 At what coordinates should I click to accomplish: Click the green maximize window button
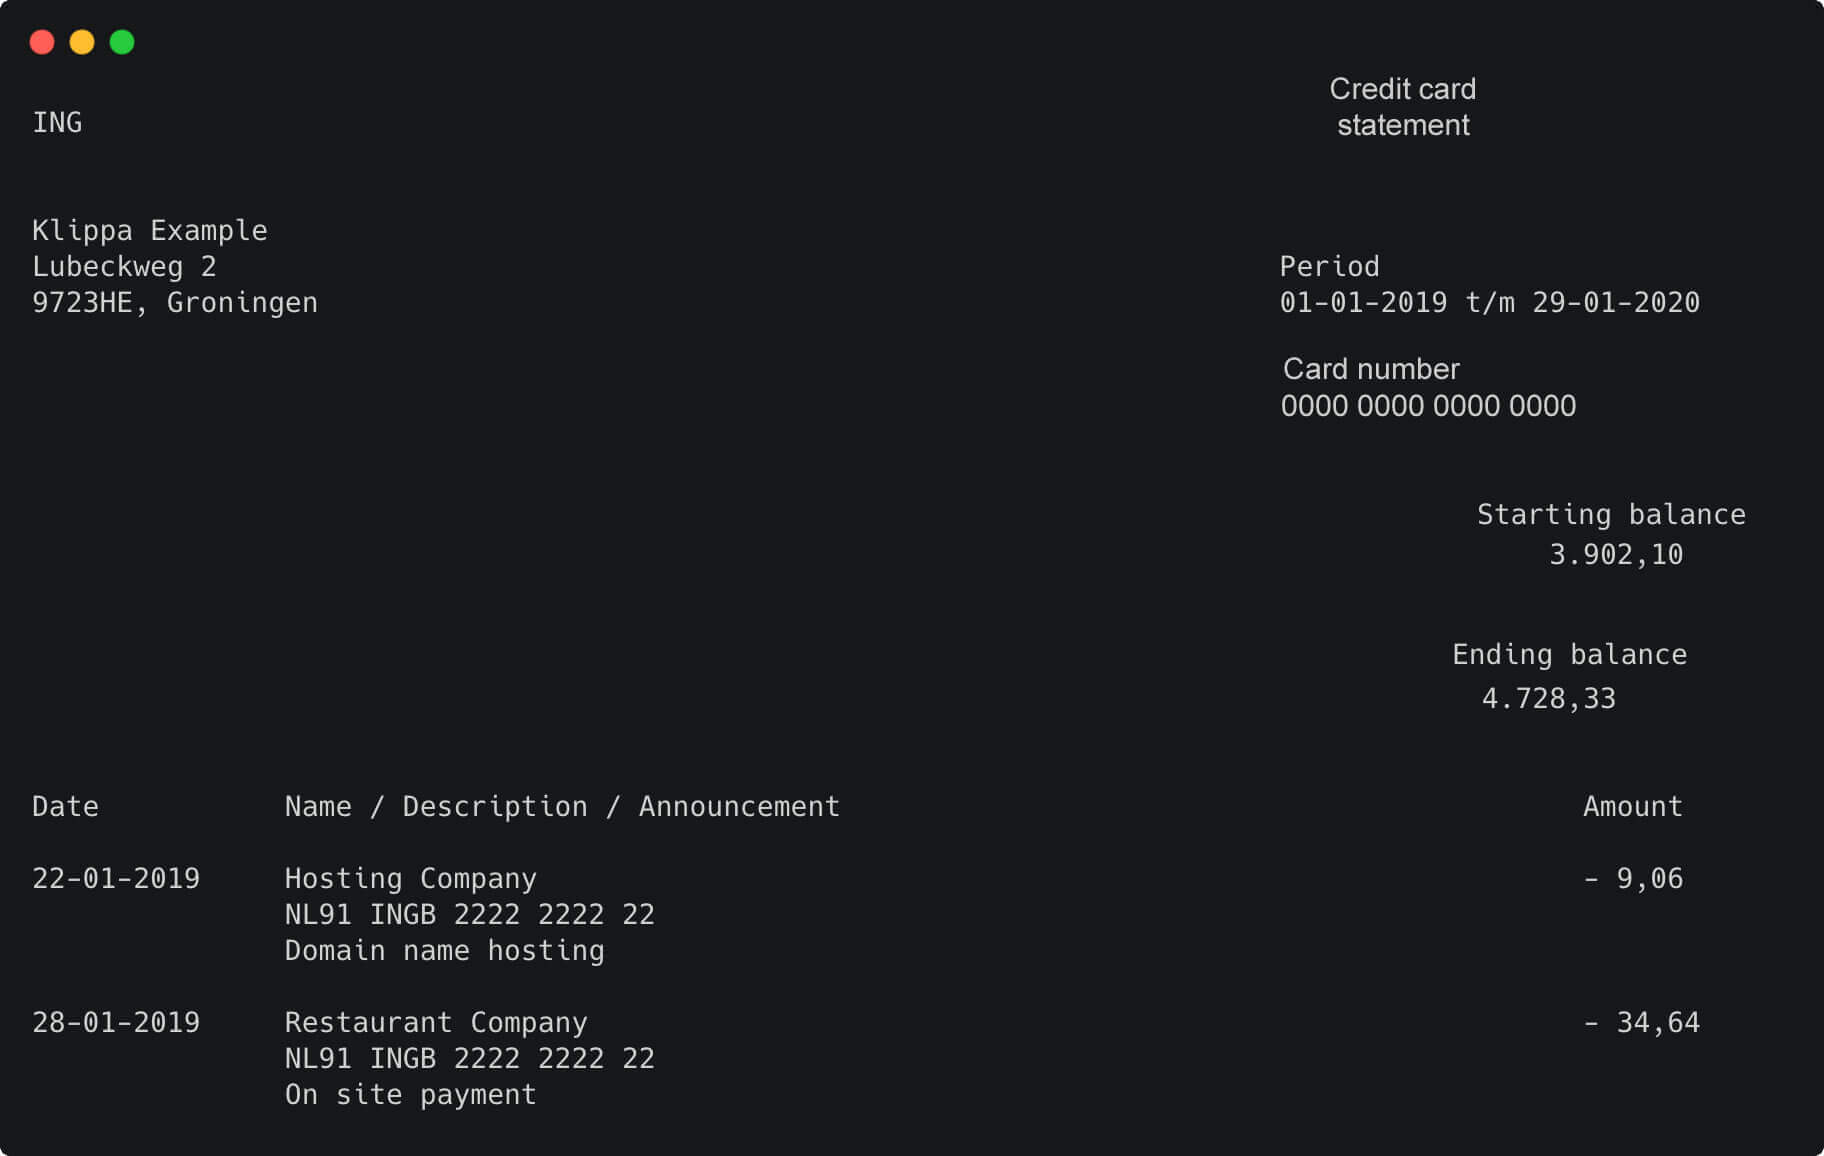pos(122,42)
